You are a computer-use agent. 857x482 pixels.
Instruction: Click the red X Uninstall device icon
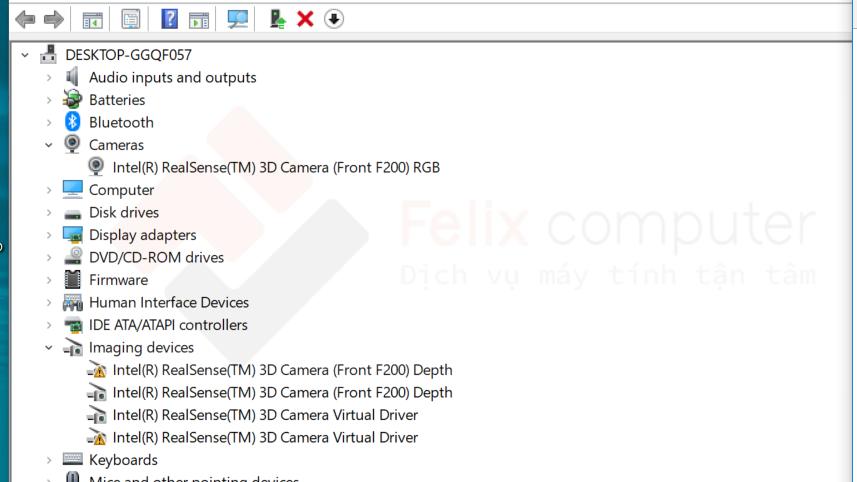point(306,19)
